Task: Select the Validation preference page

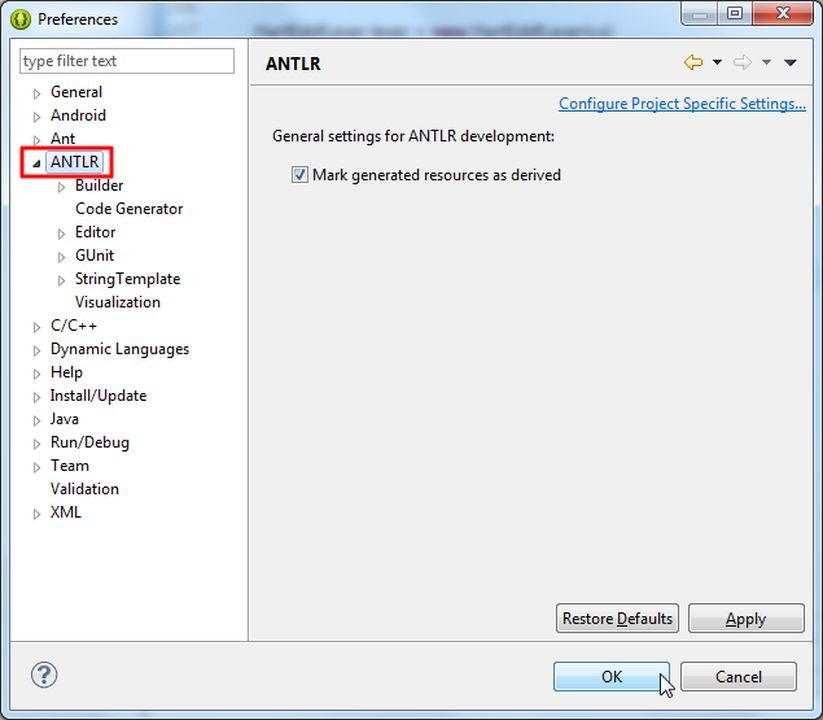Action: pos(85,489)
